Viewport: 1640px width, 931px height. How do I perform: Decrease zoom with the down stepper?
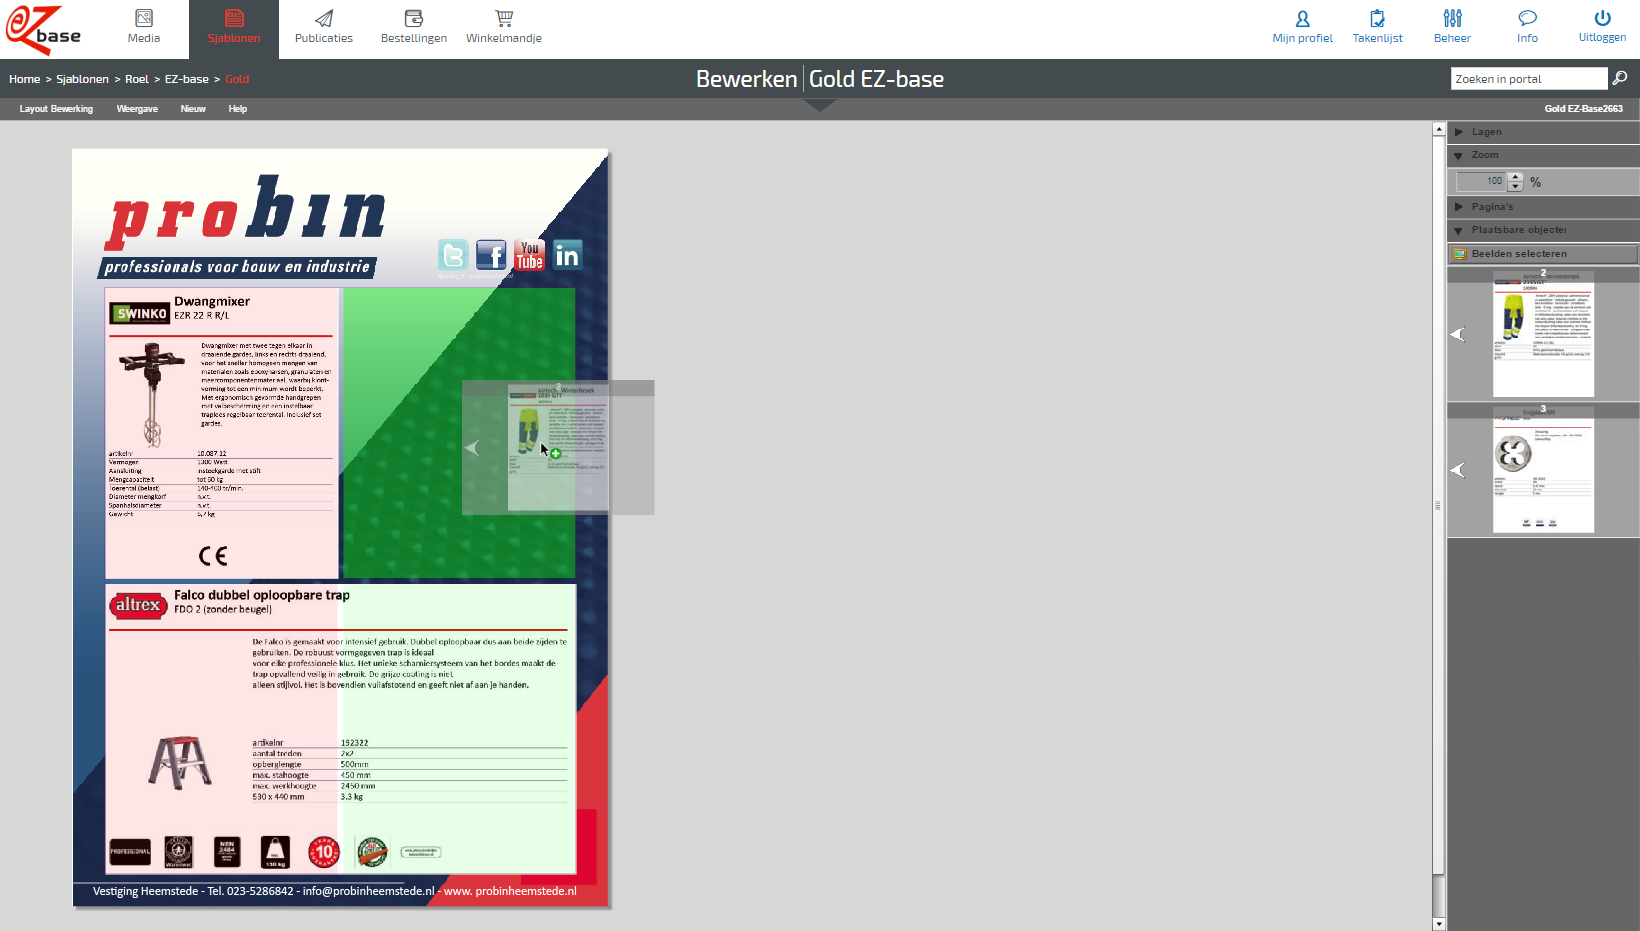point(1516,186)
